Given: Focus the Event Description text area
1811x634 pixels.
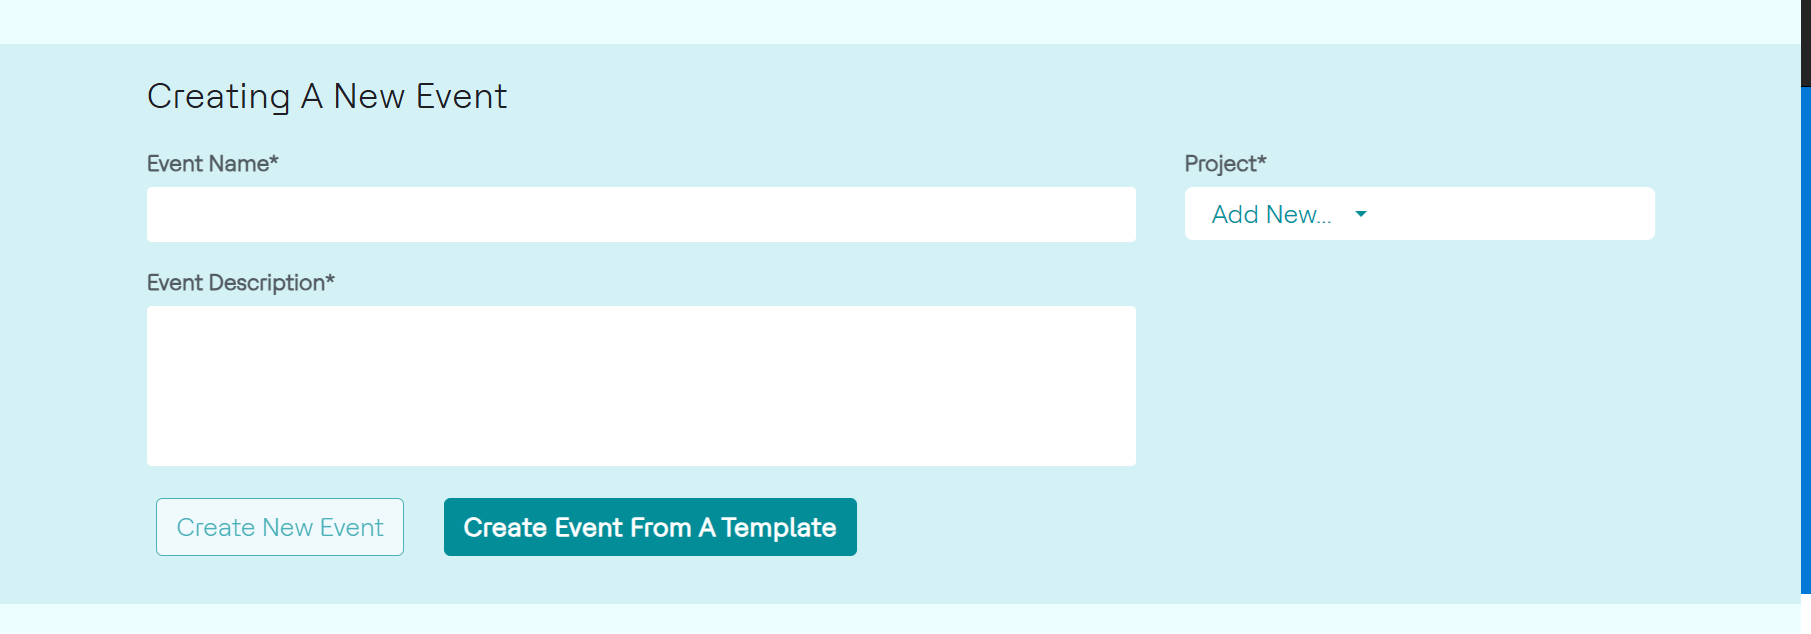Looking at the screenshot, I should (641, 385).
